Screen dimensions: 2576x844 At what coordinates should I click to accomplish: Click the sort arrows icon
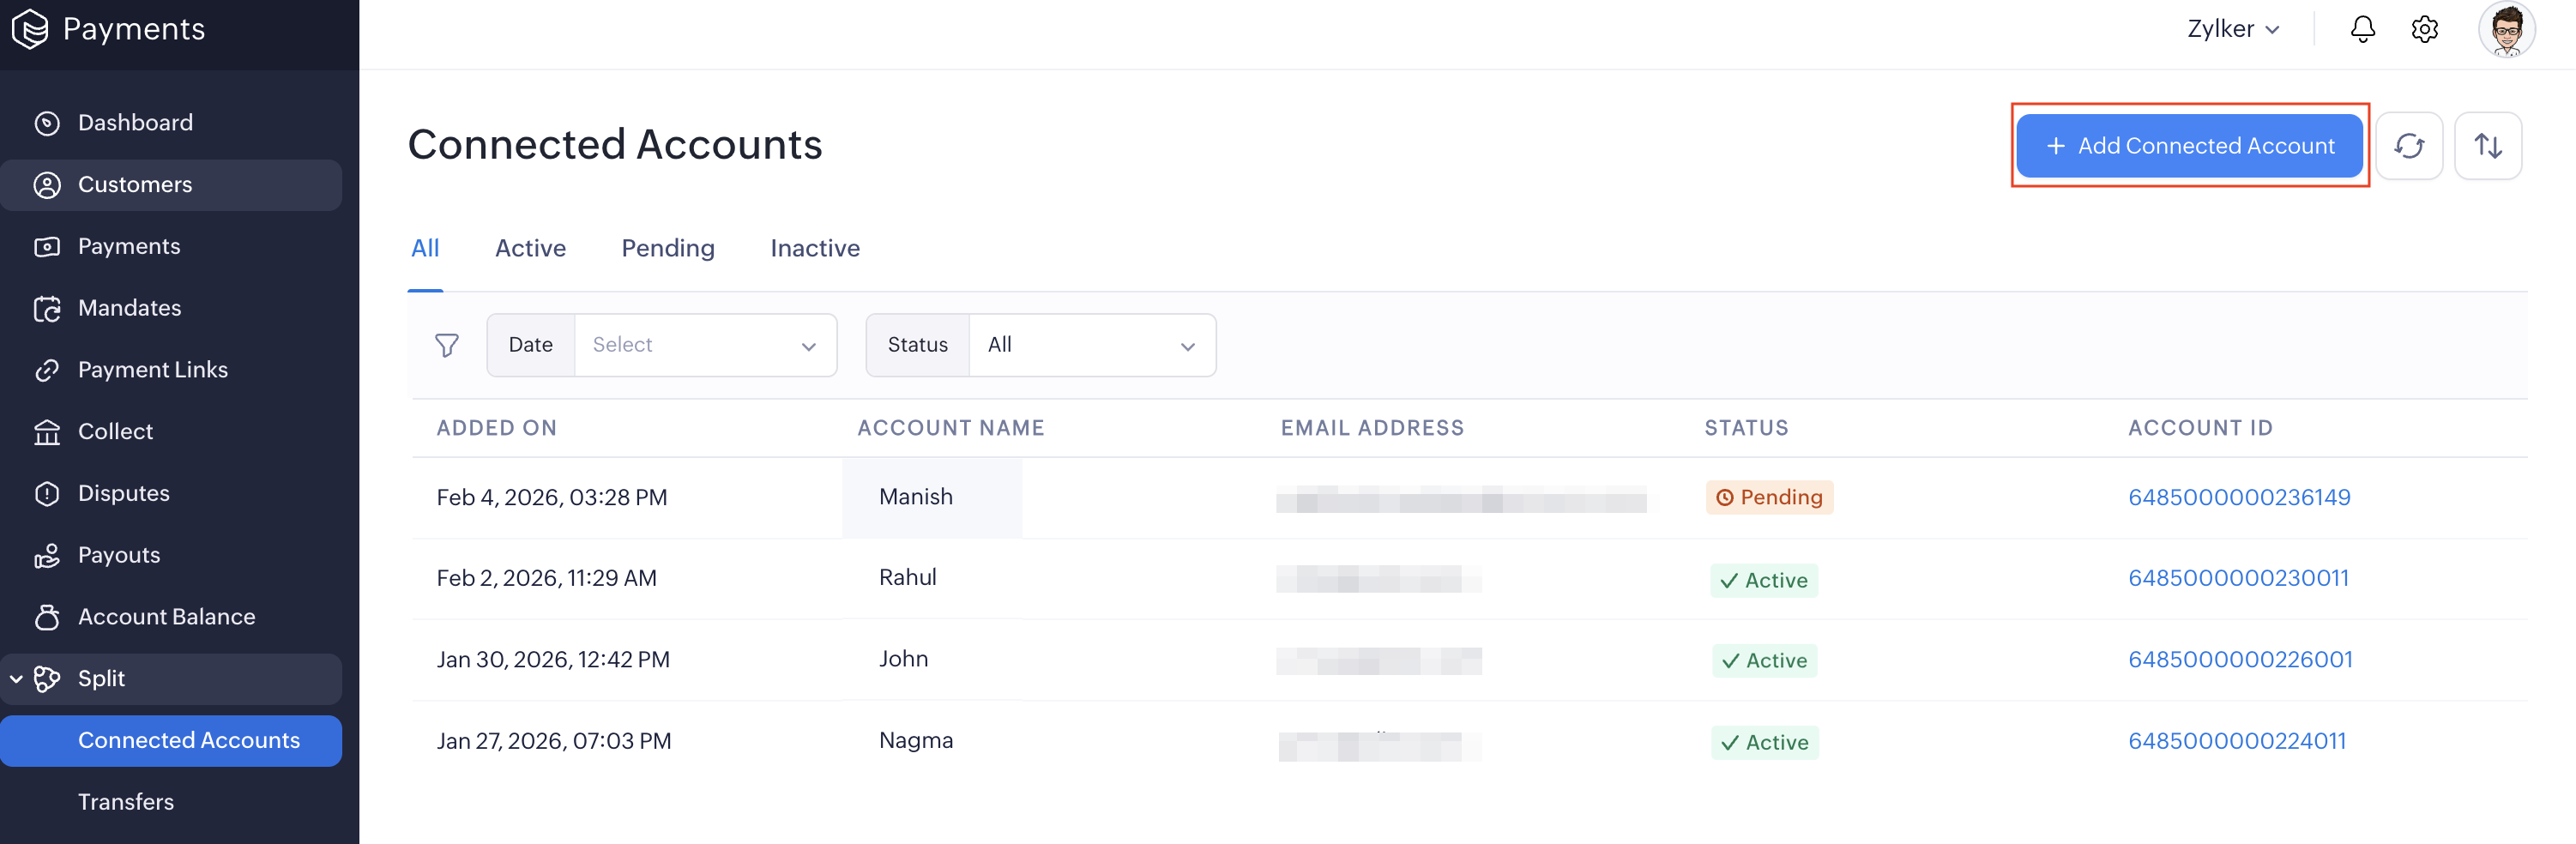point(2487,146)
